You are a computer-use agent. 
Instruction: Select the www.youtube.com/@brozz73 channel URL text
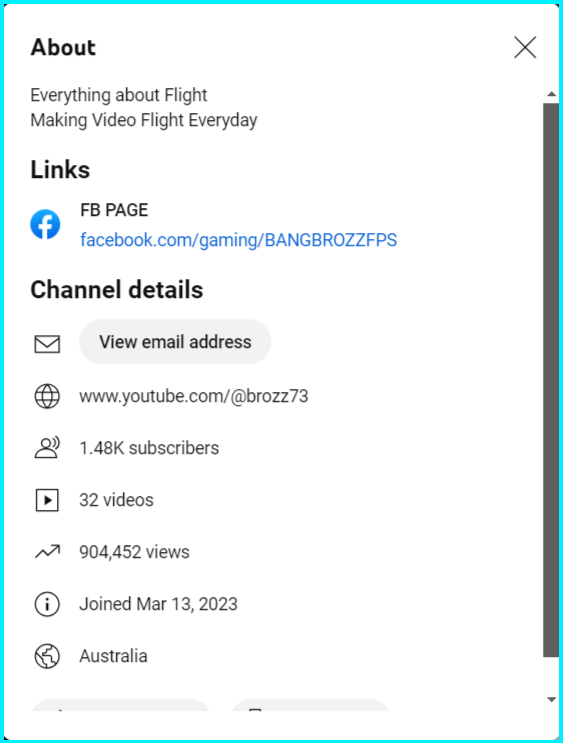[194, 396]
